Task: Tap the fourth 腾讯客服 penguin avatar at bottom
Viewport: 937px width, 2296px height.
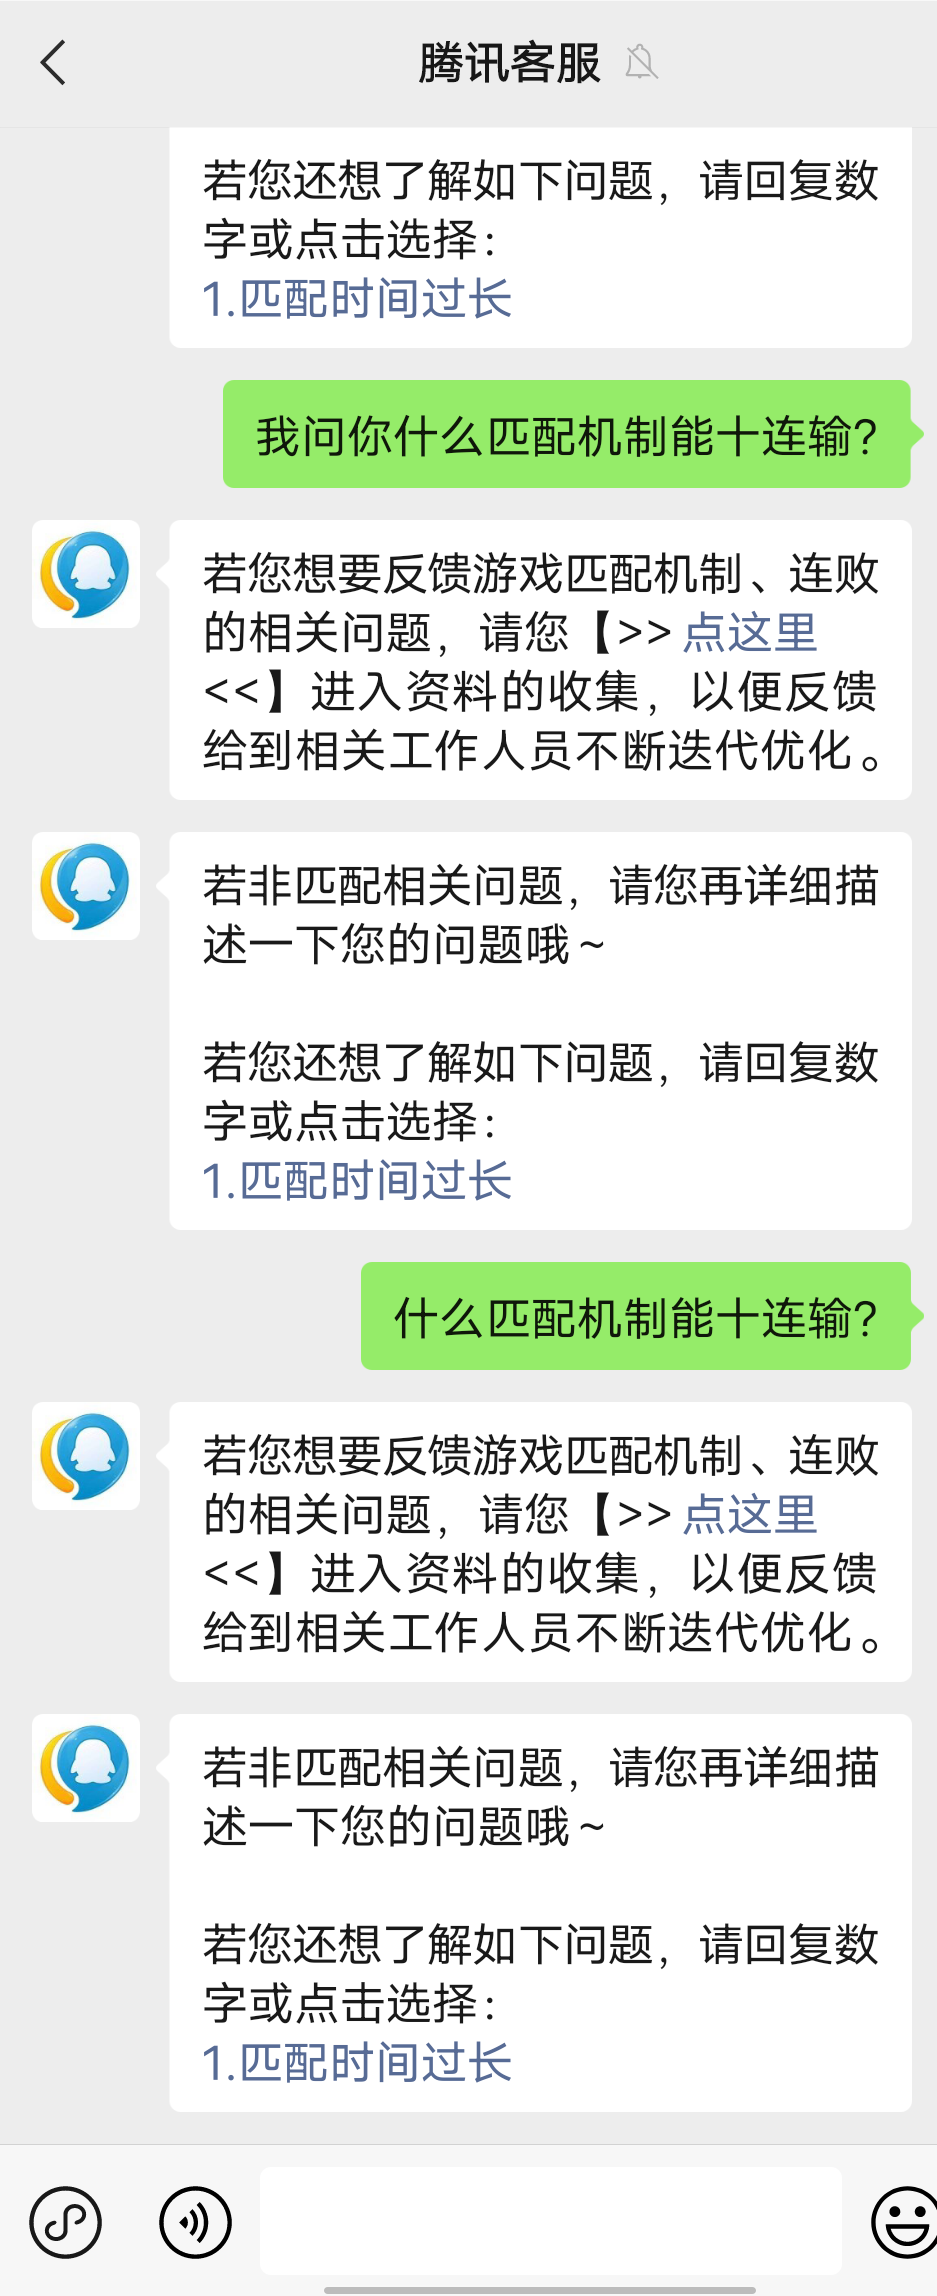Action: click(86, 1768)
